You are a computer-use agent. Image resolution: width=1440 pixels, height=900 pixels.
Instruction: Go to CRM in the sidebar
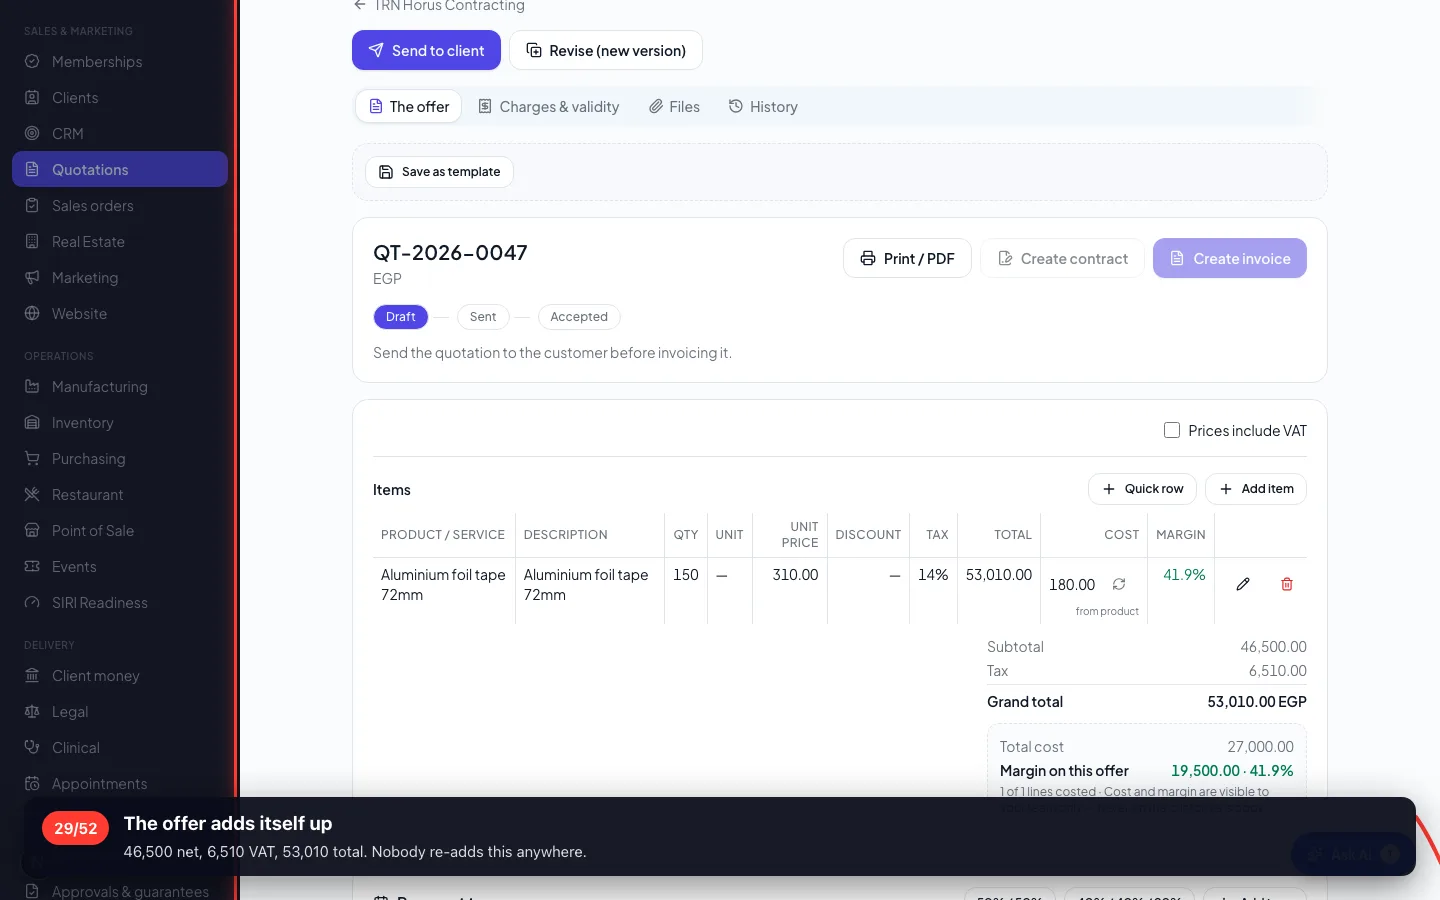click(x=120, y=134)
